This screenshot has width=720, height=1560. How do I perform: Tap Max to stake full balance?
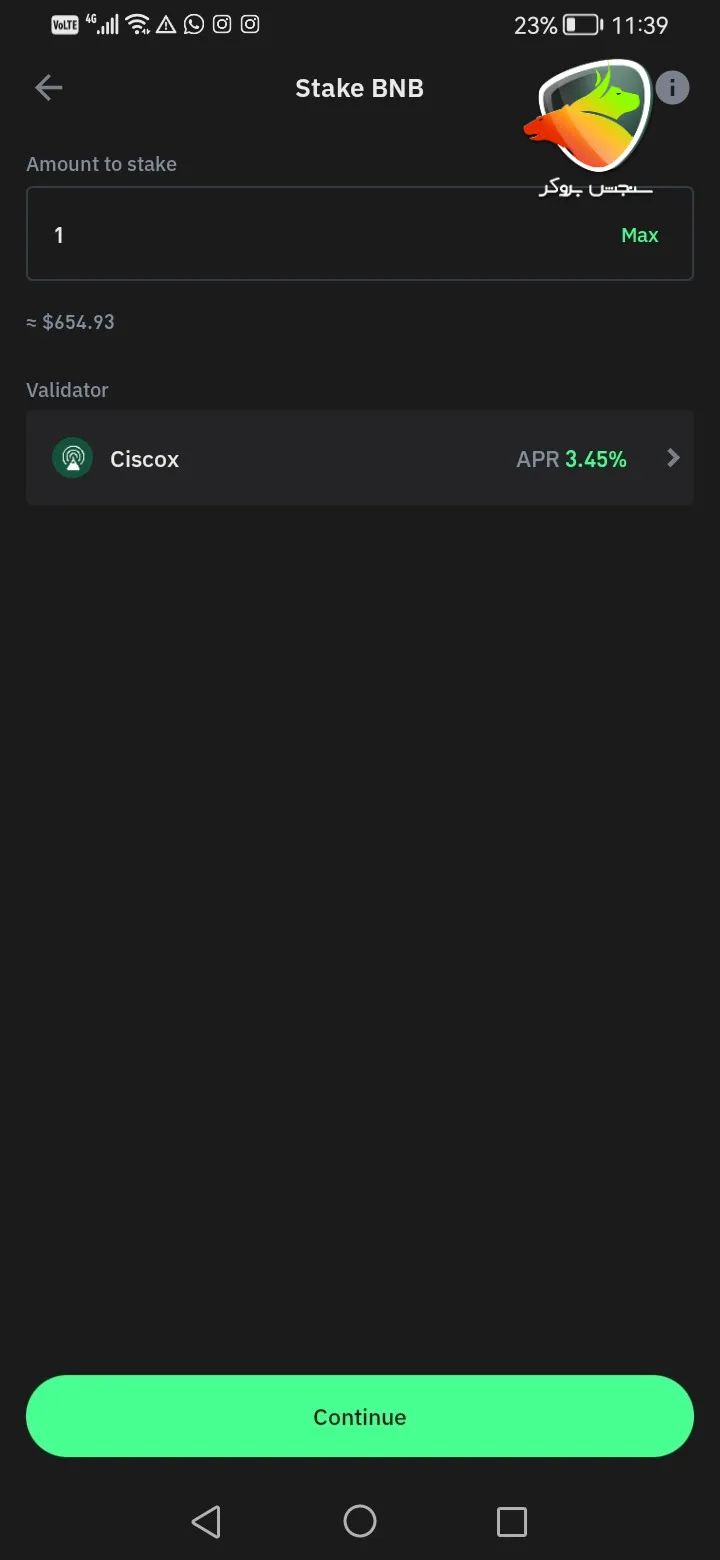(x=639, y=234)
